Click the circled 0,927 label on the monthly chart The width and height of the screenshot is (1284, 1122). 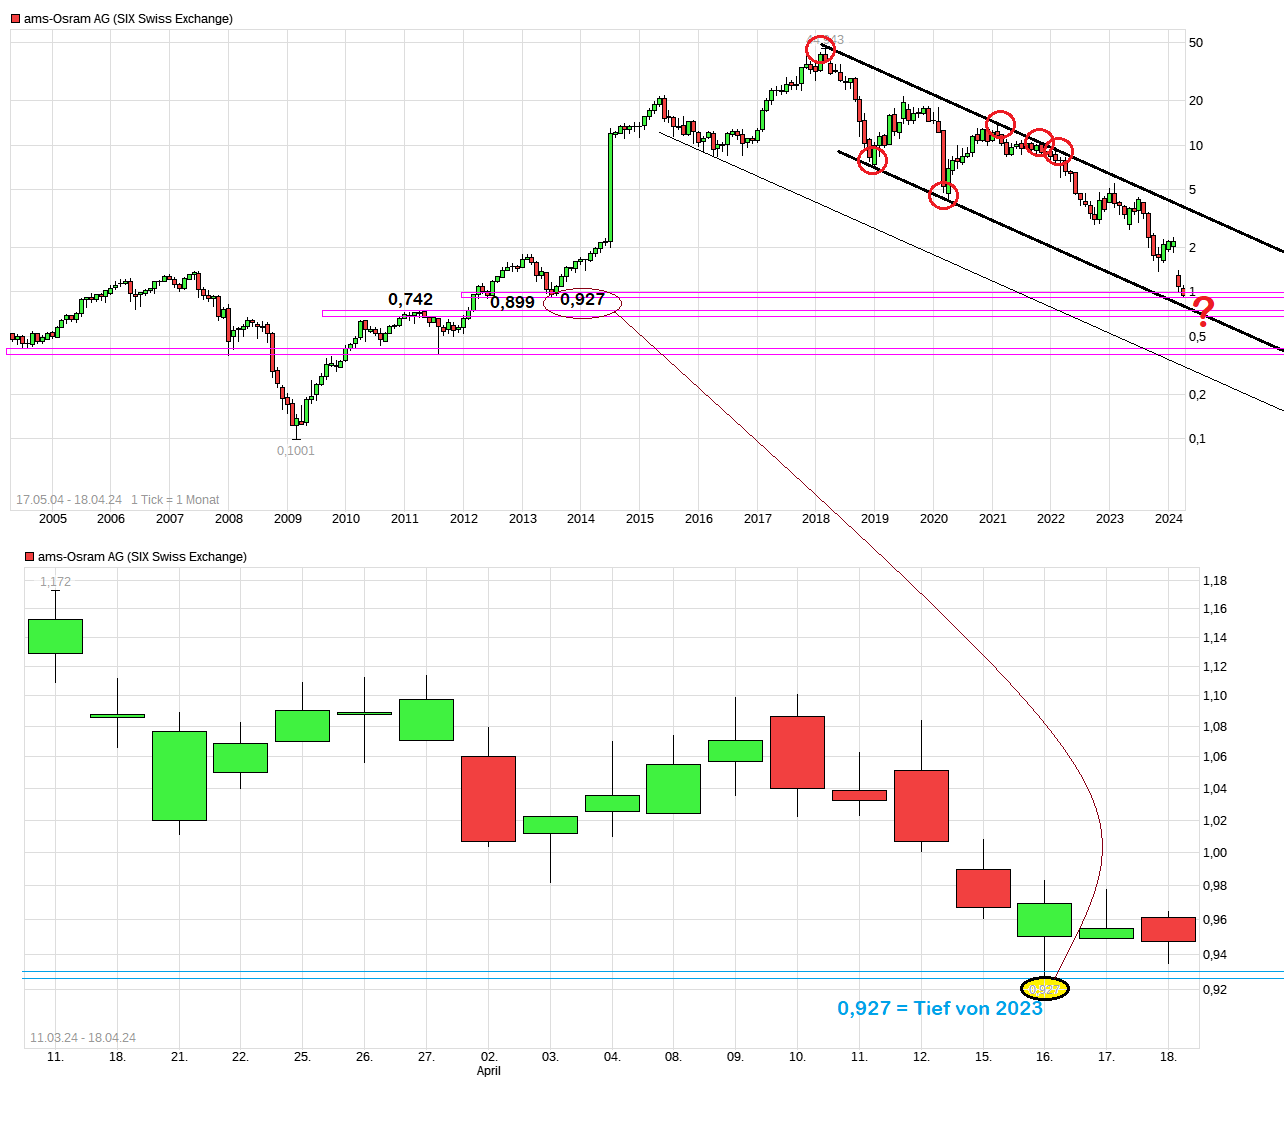tap(582, 299)
